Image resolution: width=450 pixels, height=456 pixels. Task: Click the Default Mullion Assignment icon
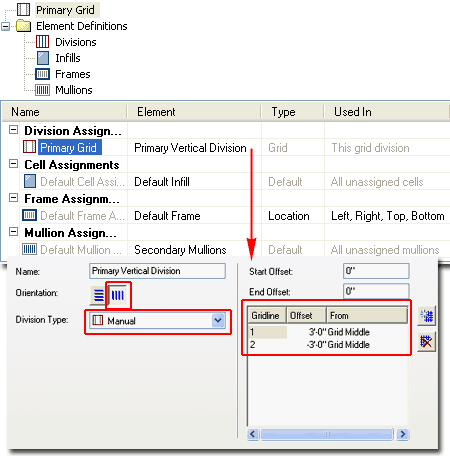[29, 249]
